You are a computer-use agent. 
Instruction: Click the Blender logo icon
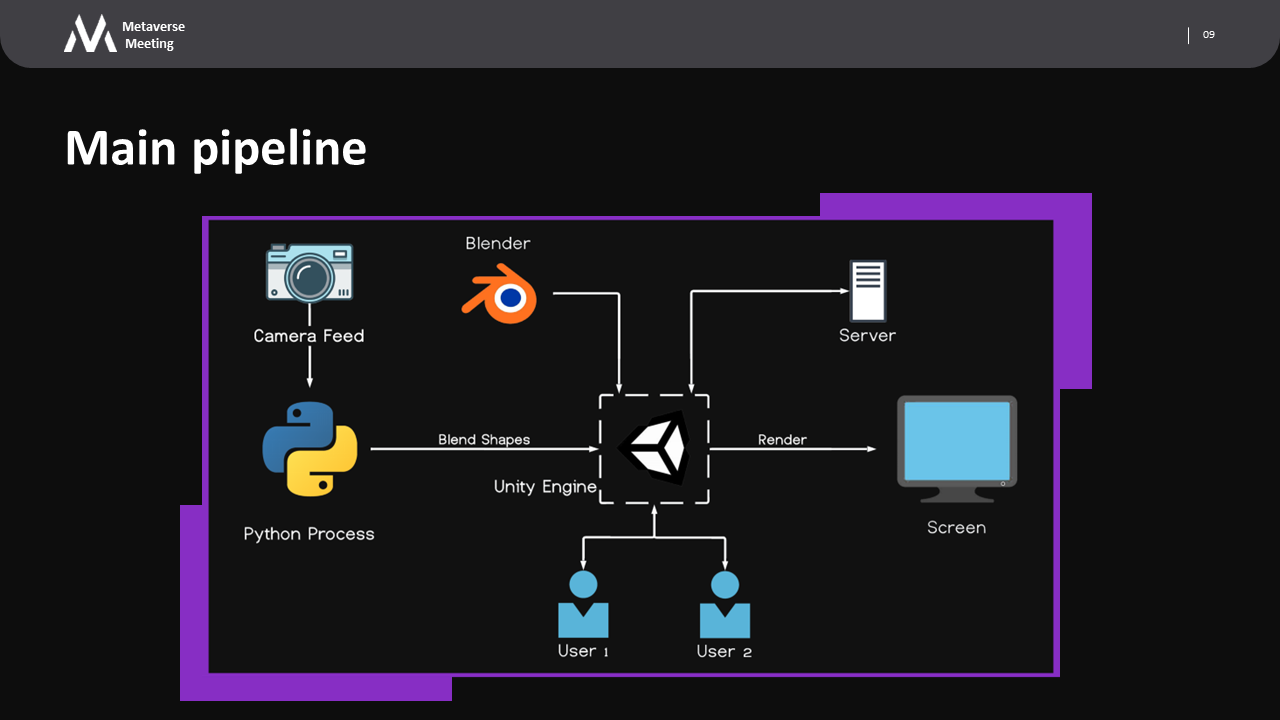(499, 294)
